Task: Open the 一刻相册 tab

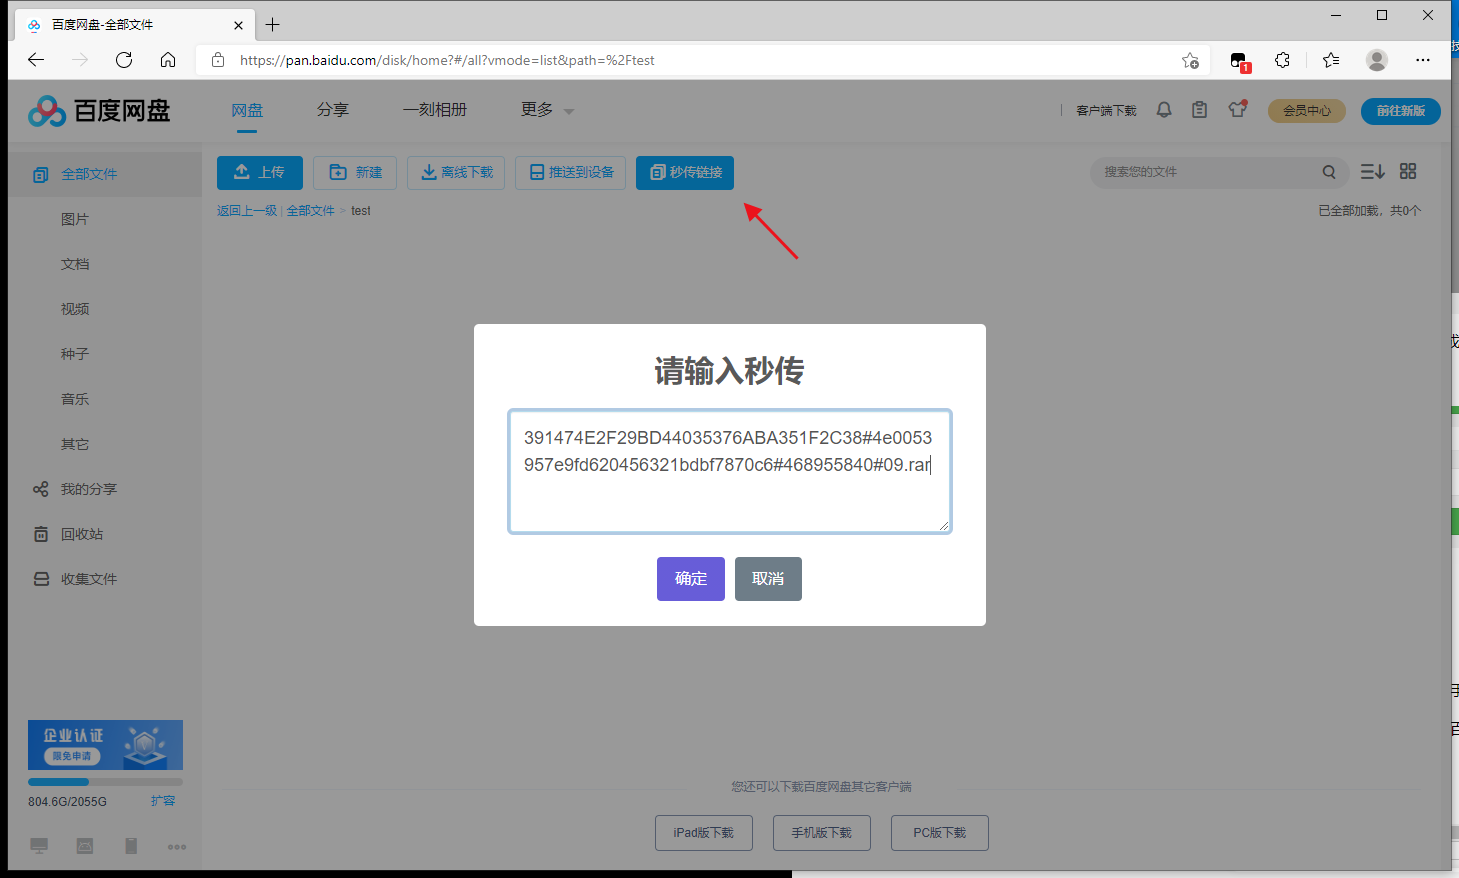Action: 435,110
